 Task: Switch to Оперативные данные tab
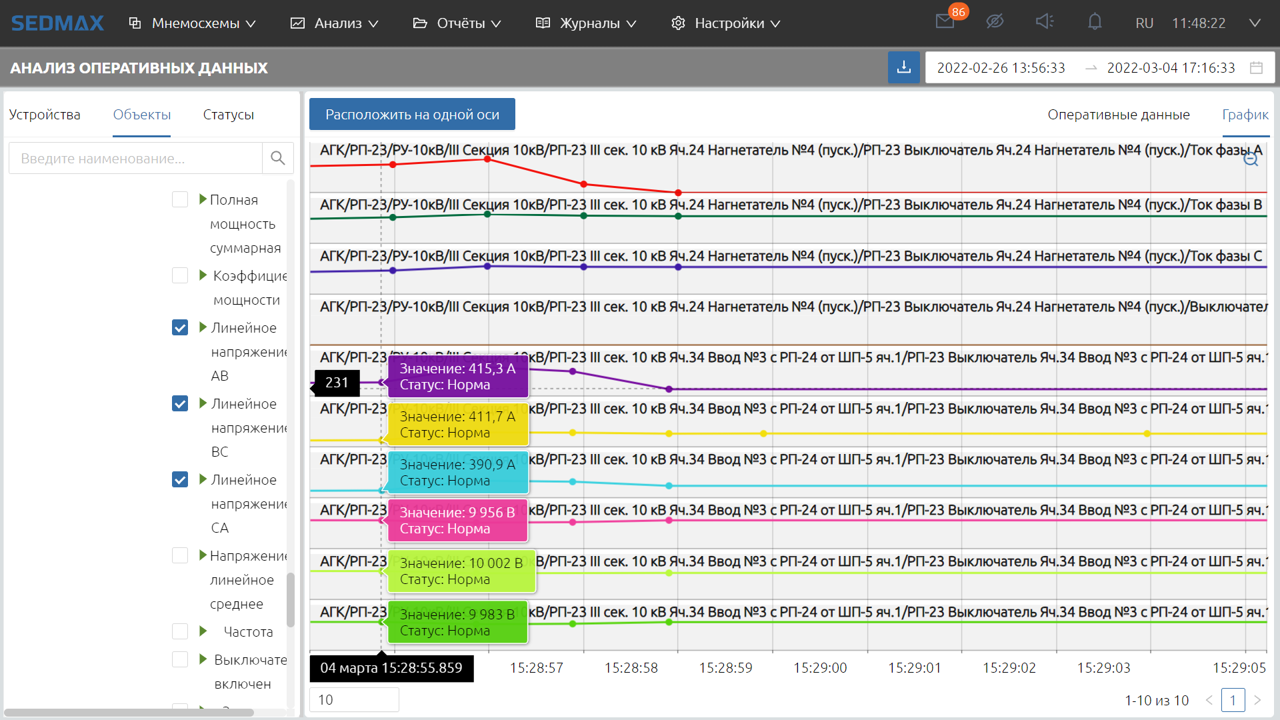coord(1118,115)
